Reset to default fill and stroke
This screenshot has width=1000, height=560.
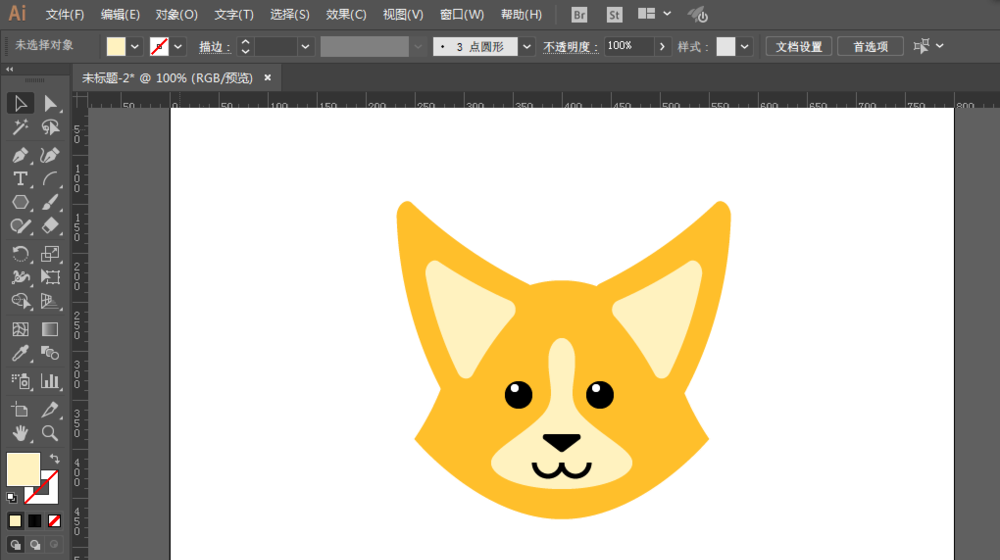[x=12, y=497]
